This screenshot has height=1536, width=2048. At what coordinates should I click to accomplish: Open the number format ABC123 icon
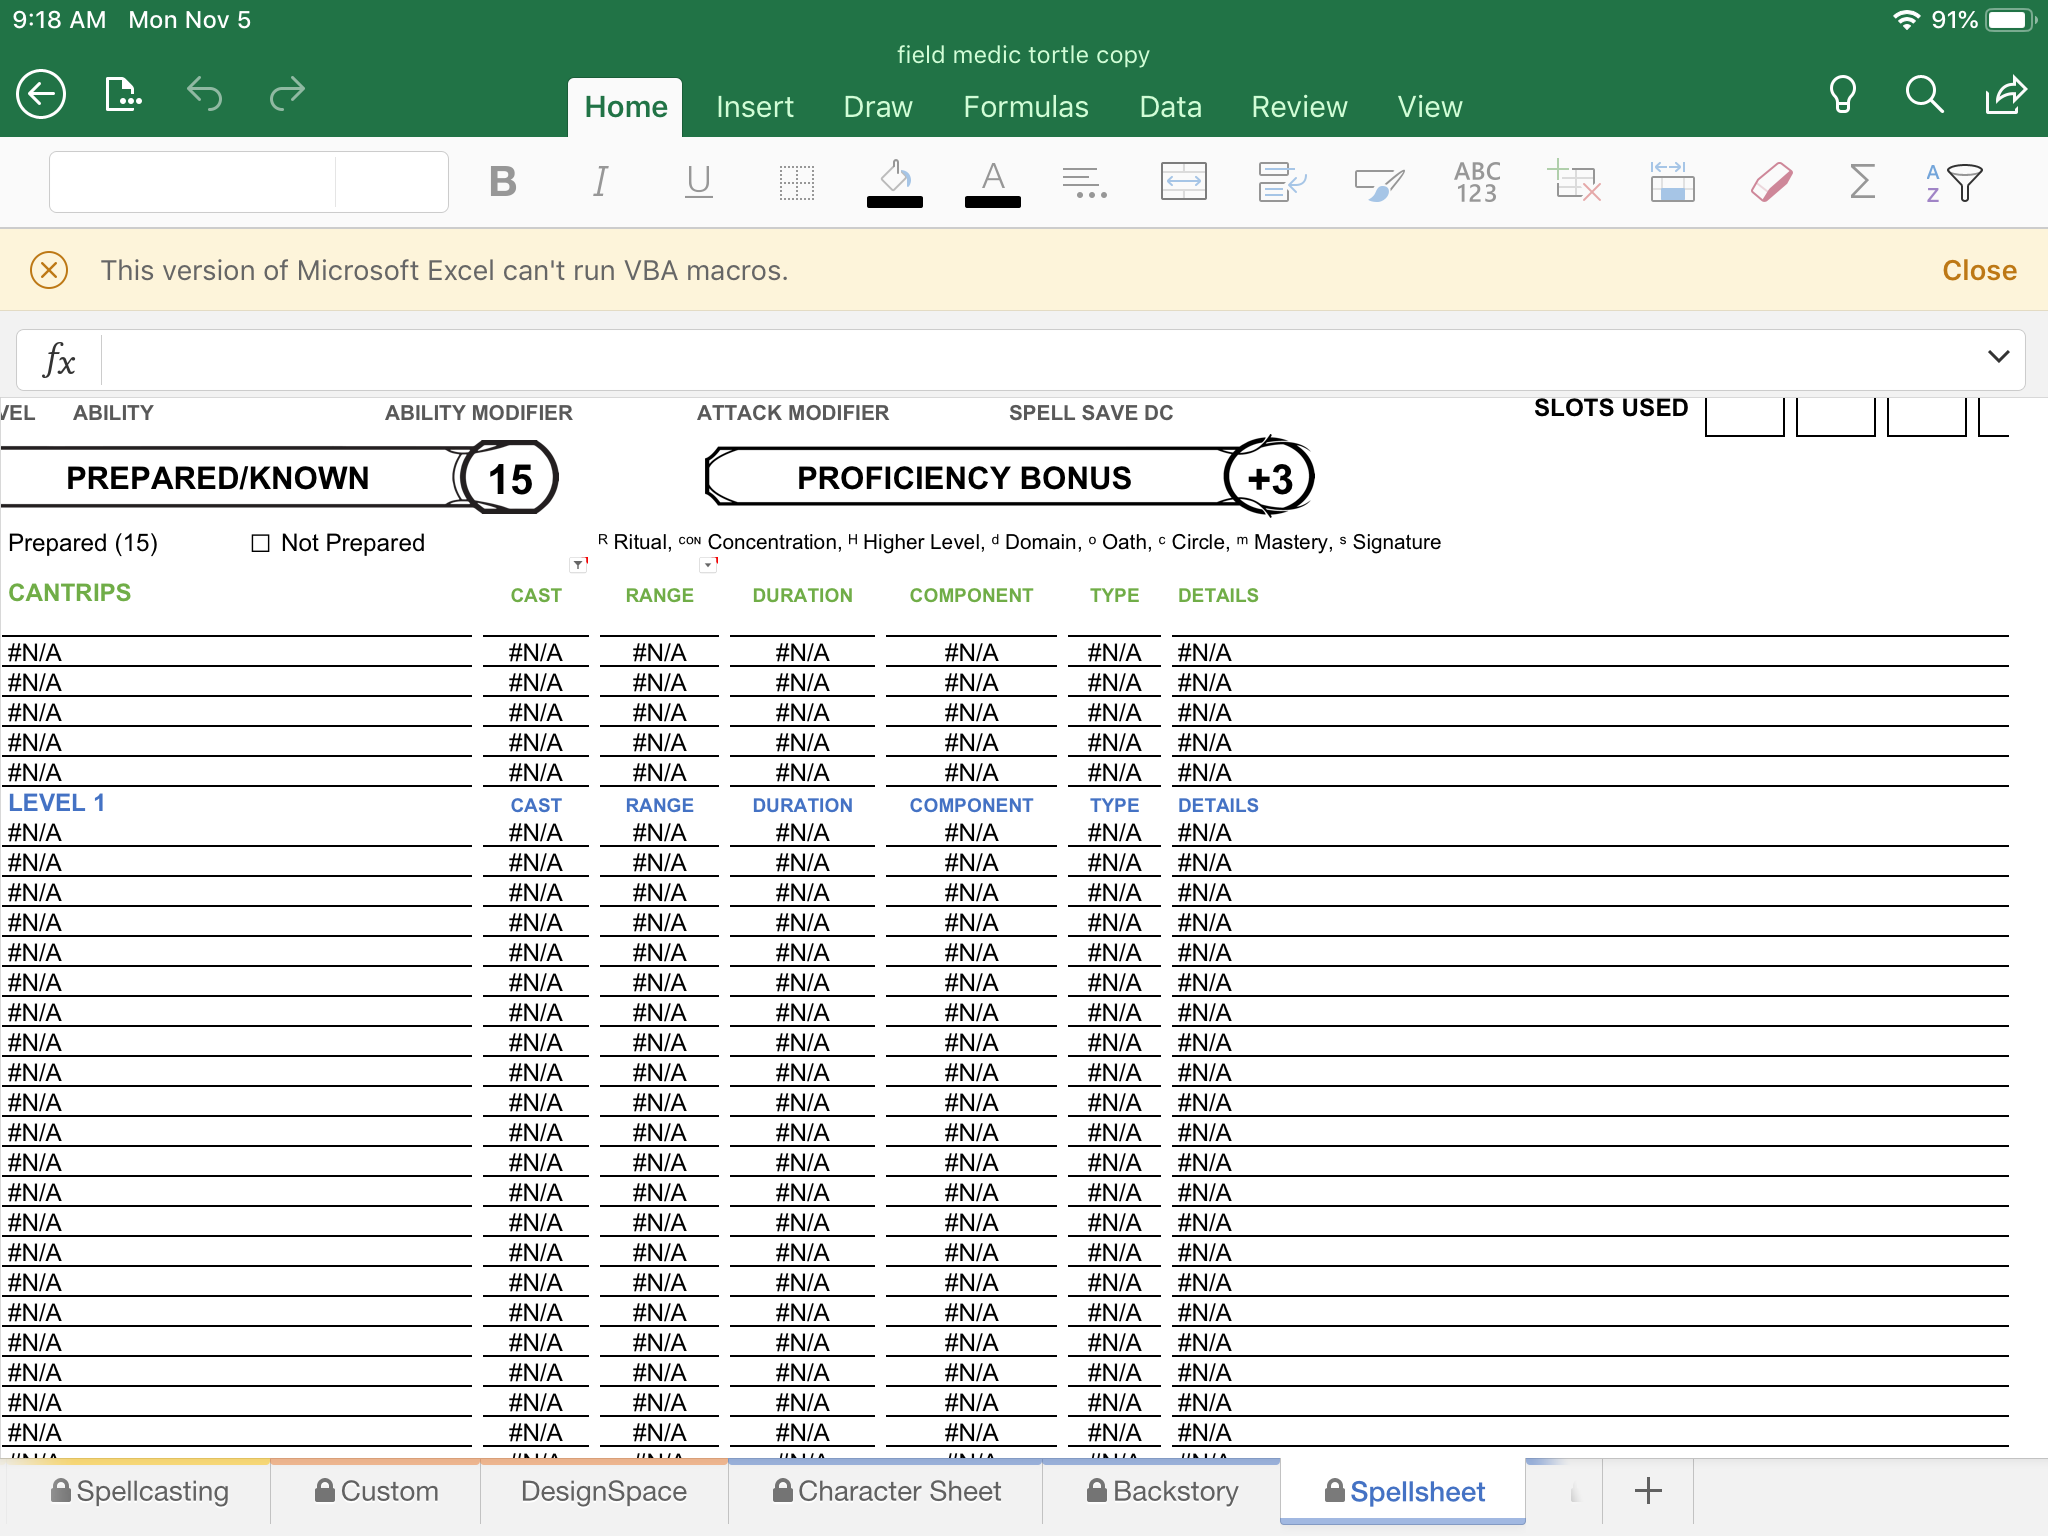pos(1477,182)
